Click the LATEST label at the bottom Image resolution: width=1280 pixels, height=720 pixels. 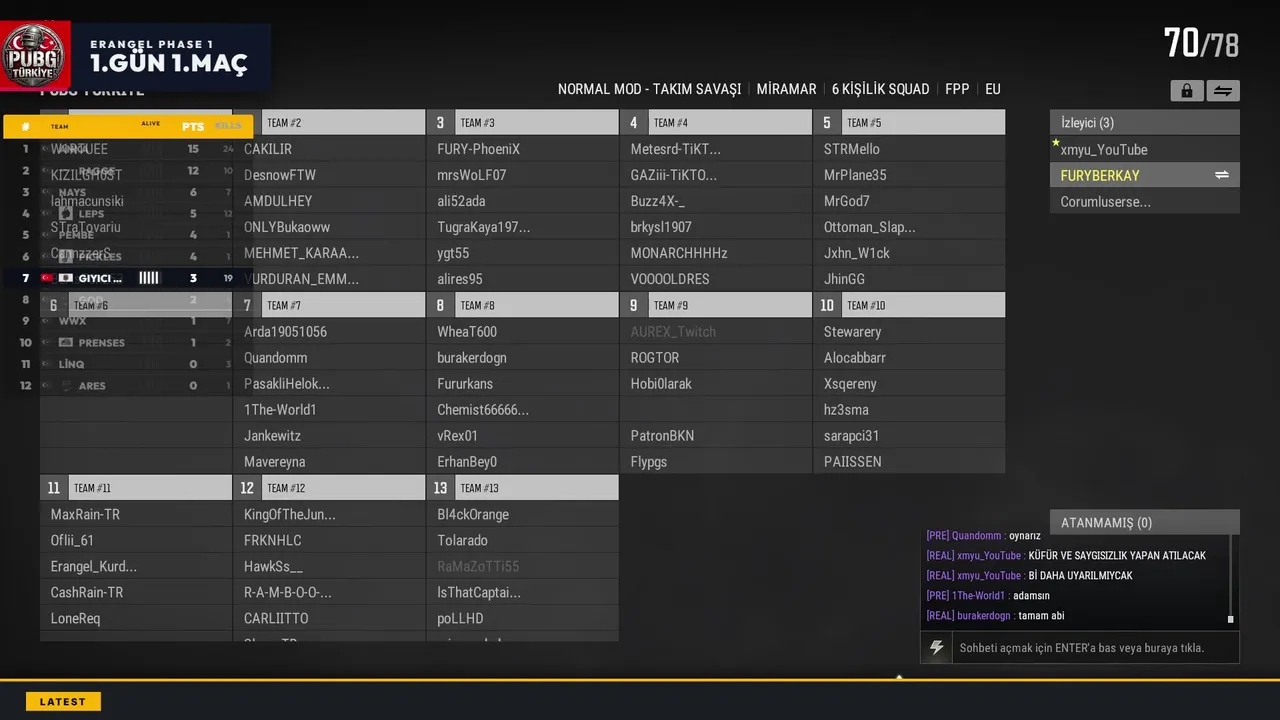[63, 702]
